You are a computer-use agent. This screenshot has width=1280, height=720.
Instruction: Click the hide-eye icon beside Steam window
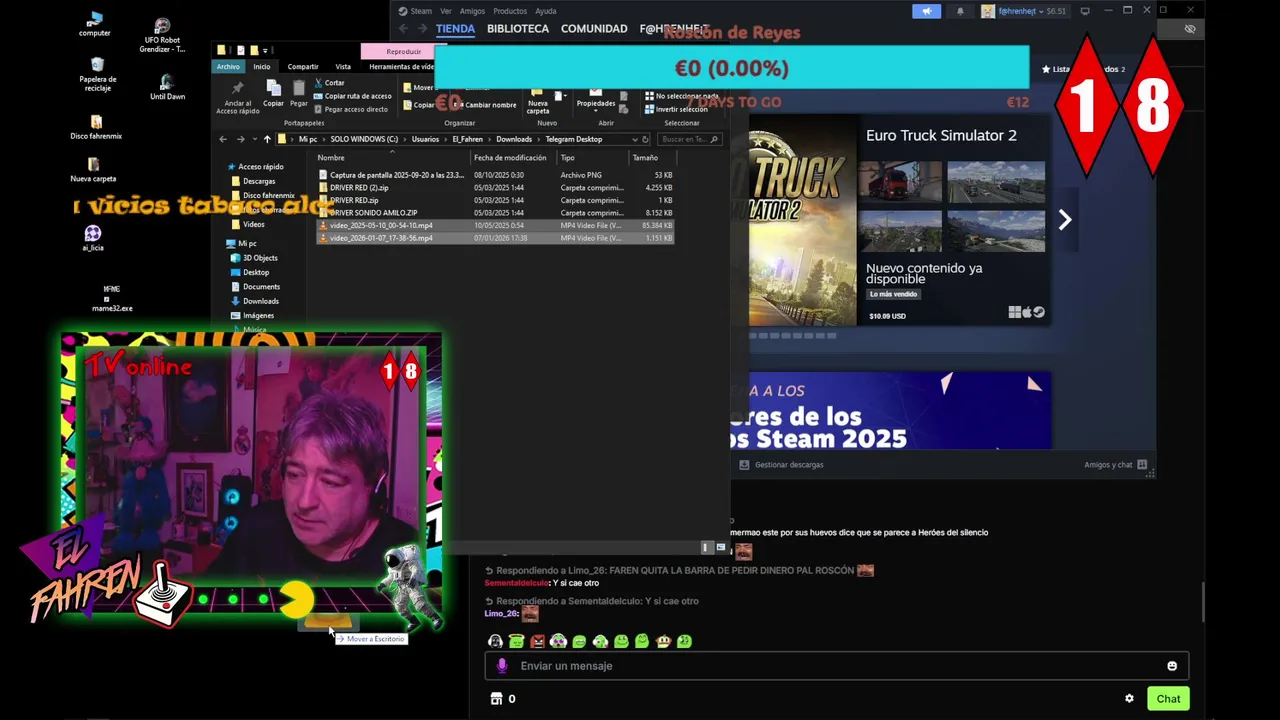click(1190, 29)
